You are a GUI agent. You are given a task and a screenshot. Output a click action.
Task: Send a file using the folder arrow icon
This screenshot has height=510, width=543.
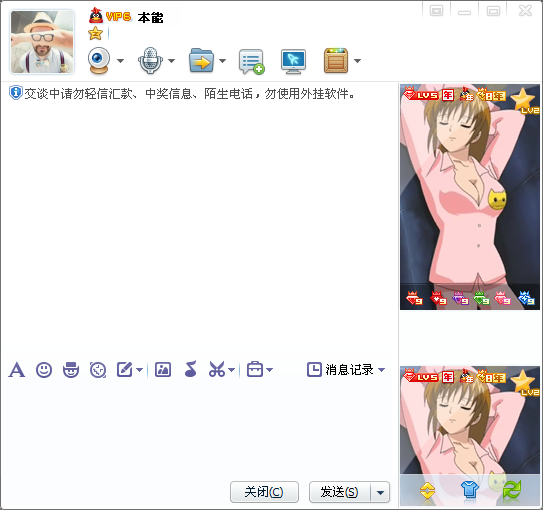click(x=201, y=60)
